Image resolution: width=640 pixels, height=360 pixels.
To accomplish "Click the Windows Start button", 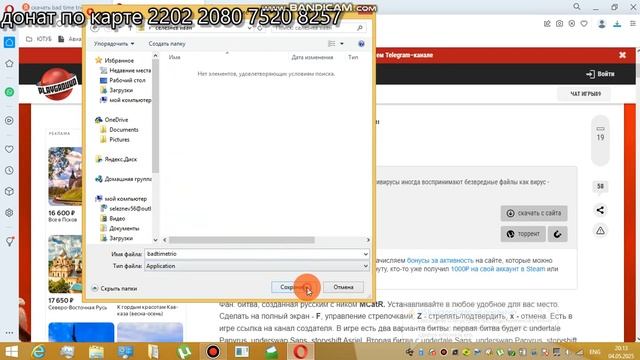I will (11, 351).
